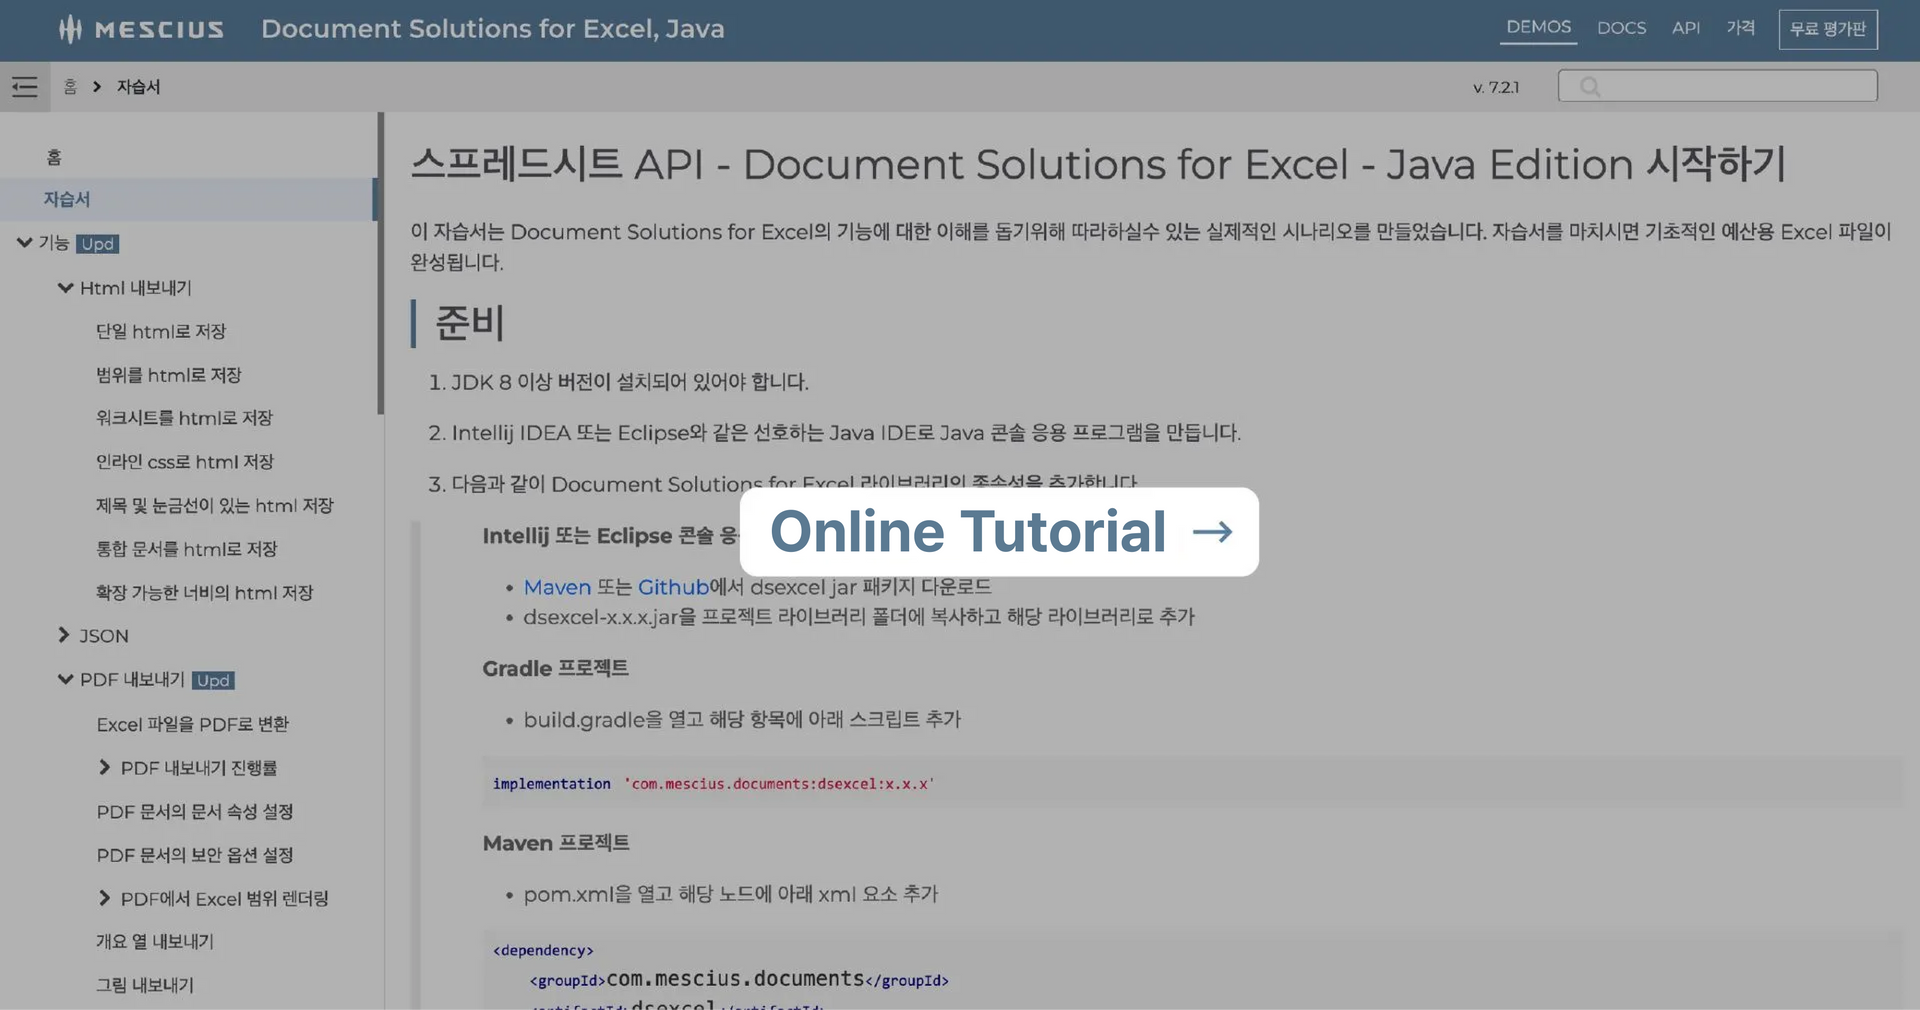The height and width of the screenshot is (1010, 1920).
Task: Click the MESCIUS logo icon
Action: point(70,29)
